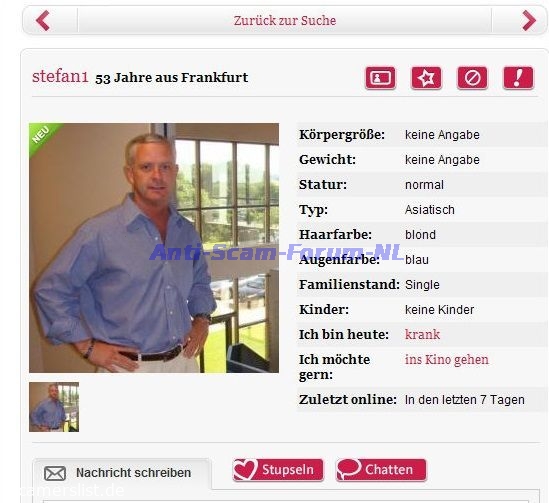549x503 pixels.
Task: Click the stefan1 username heading
Action: point(60,76)
